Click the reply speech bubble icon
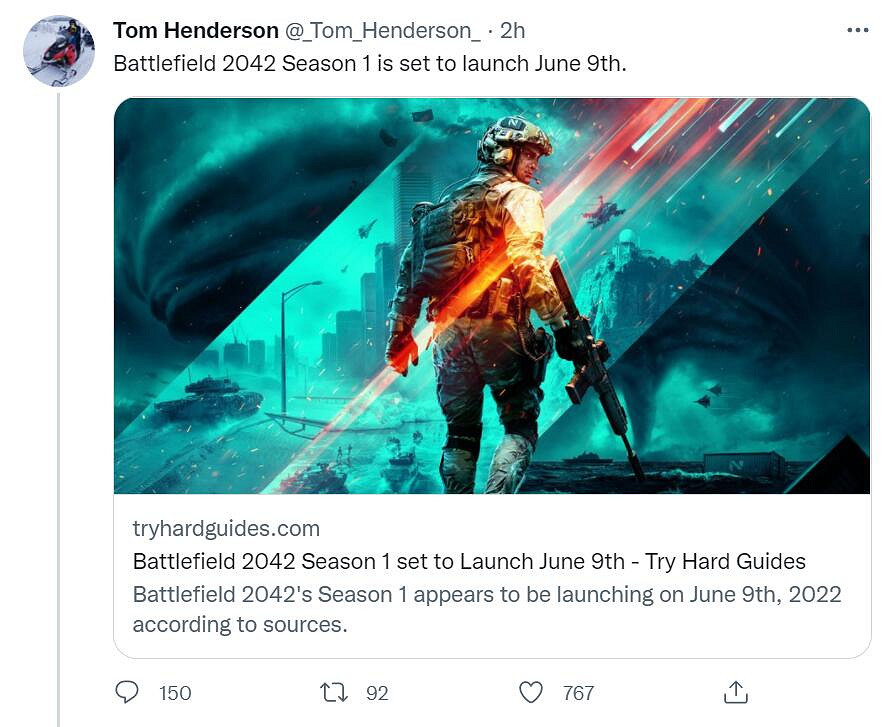893x727 pixels. 126,692
